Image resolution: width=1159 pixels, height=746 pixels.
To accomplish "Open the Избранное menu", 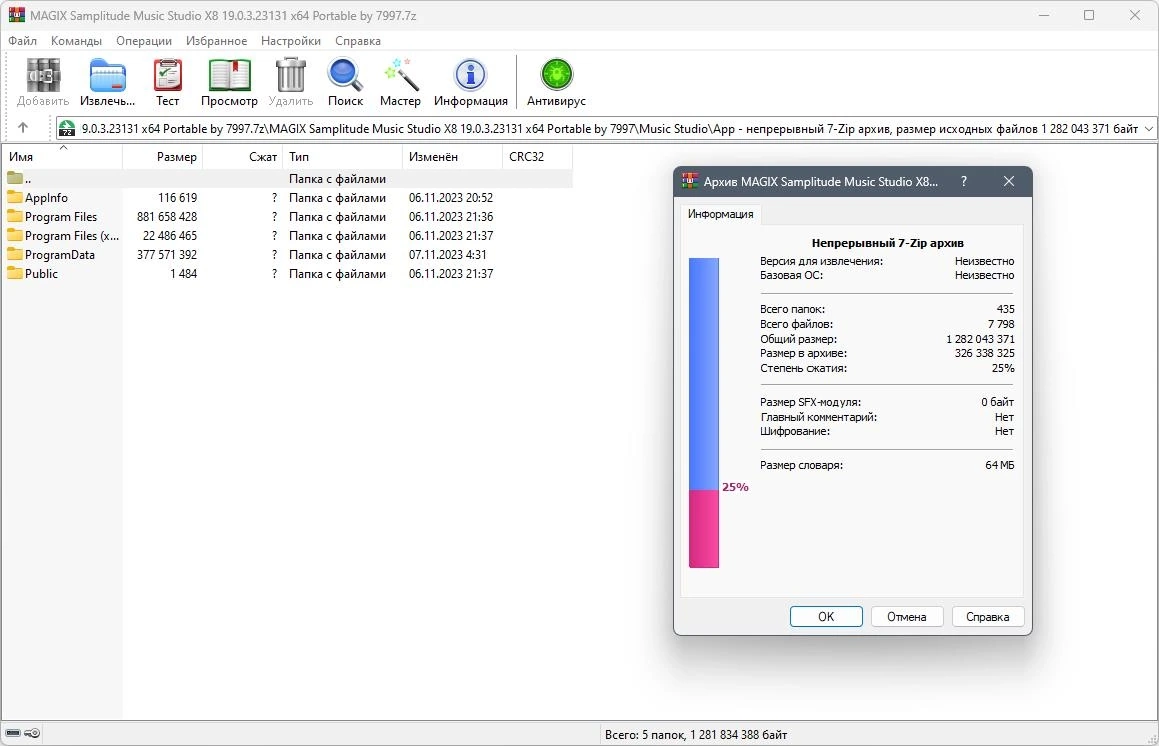I will tap(217, 41).
